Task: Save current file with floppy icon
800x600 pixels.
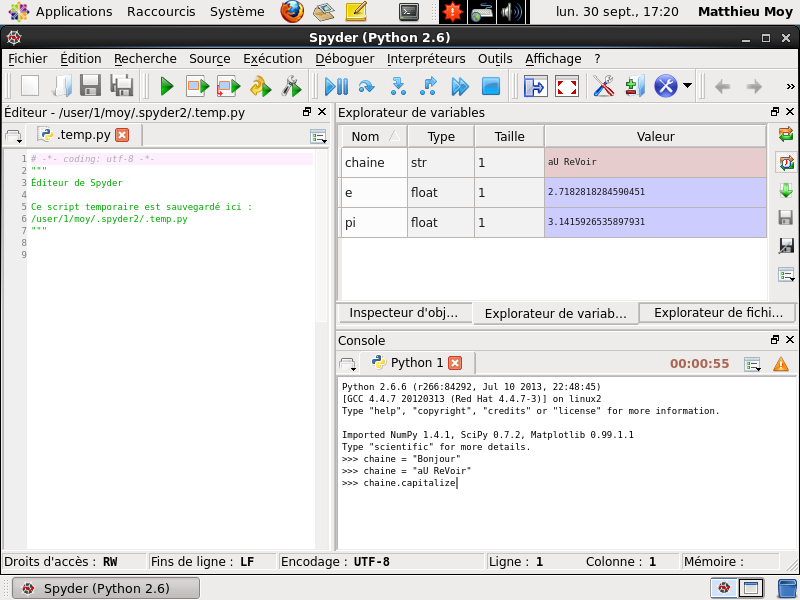Action: (90, 86)
